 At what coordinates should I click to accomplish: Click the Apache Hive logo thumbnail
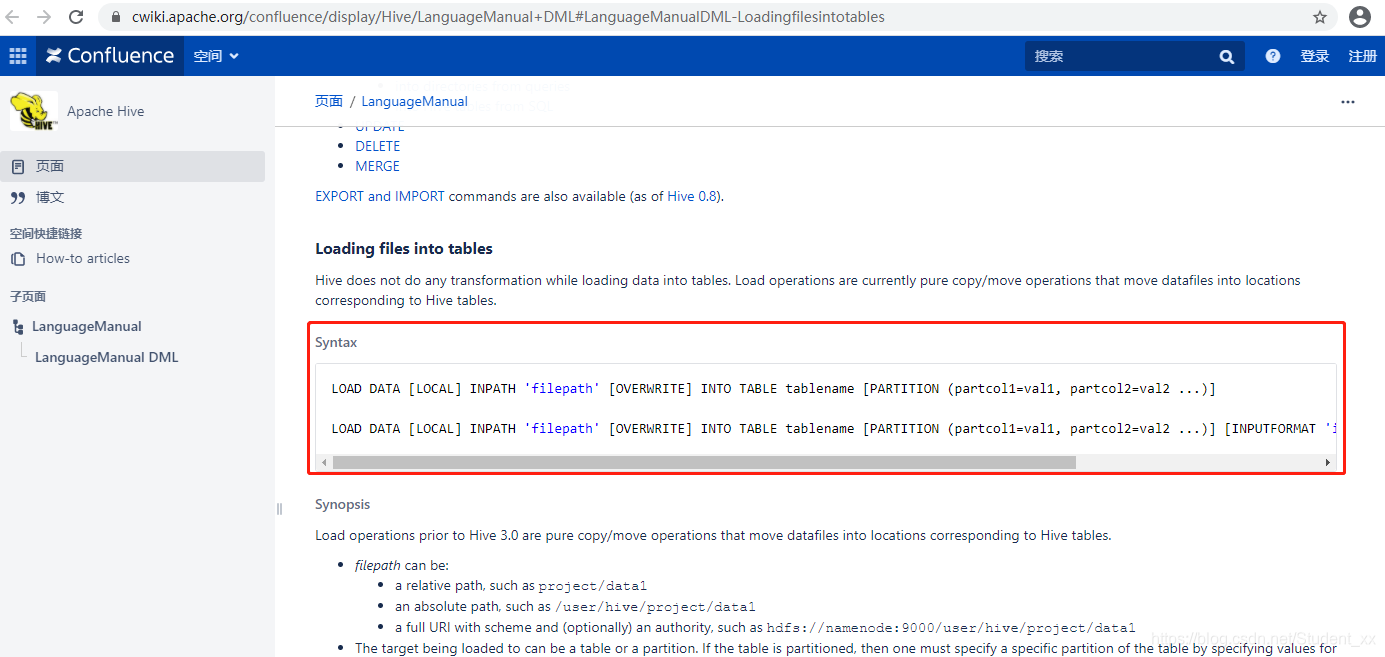[34, 111]
